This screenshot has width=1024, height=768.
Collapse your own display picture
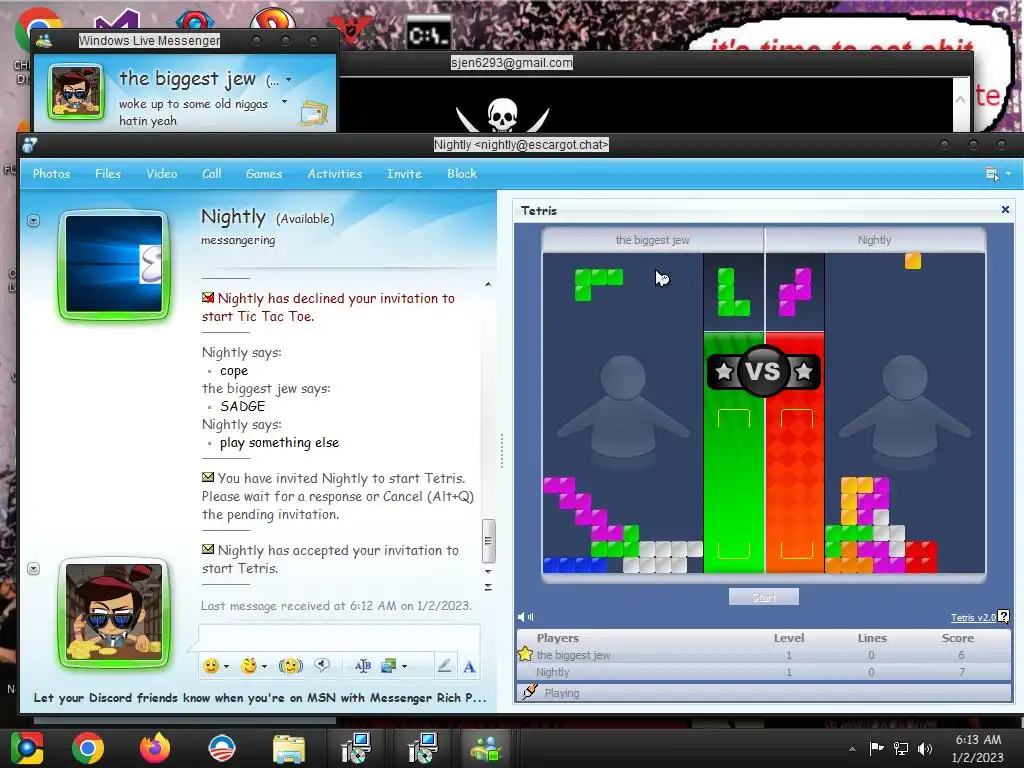point(34,569)
